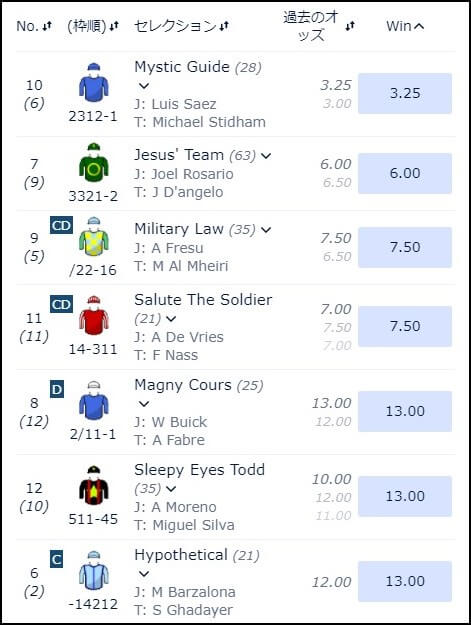Select Hypothetical 13.00 win odds button

pos(405,581)
